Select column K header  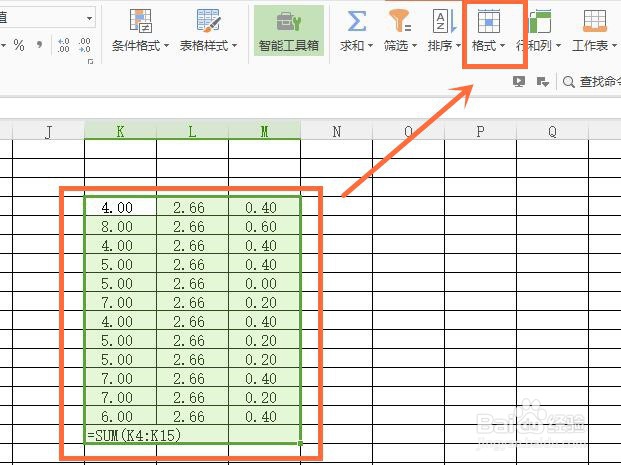pyautogui.click(x=120, y=131)
